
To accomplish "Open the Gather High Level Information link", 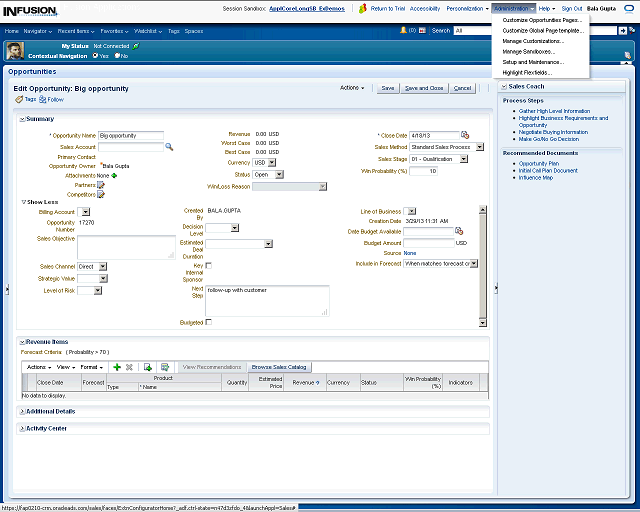I will pos(554,111).
